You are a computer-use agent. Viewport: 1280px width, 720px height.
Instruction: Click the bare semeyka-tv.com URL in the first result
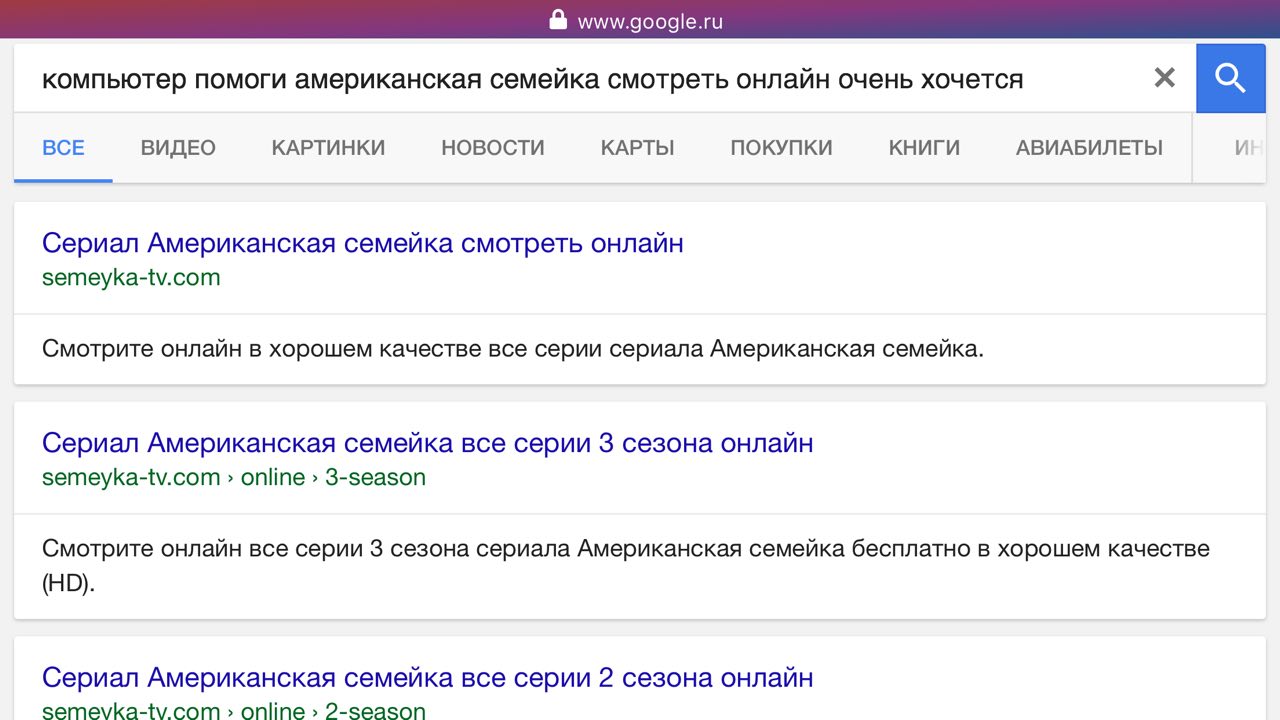tap(131, 277)
